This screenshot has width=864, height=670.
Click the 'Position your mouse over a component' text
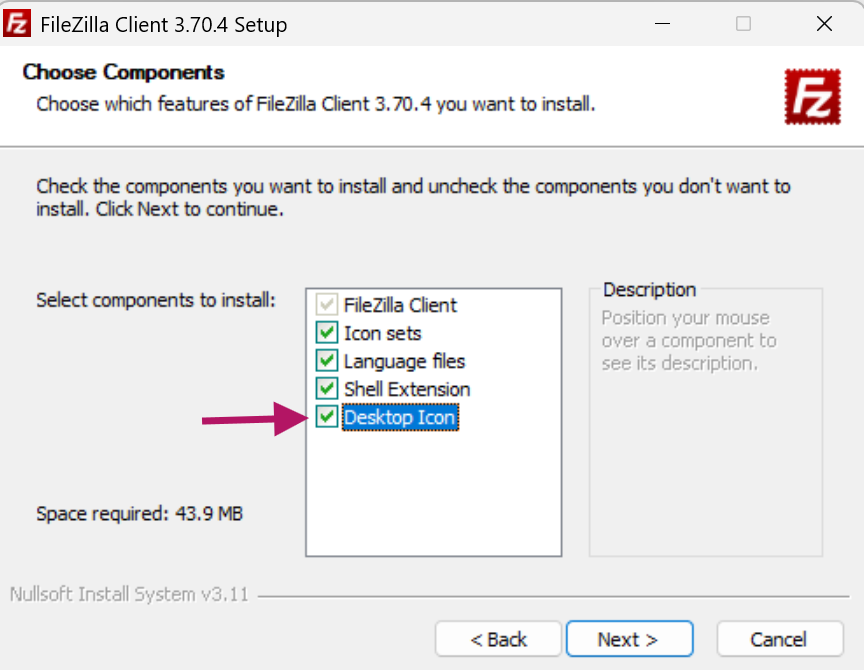(689, 341)
